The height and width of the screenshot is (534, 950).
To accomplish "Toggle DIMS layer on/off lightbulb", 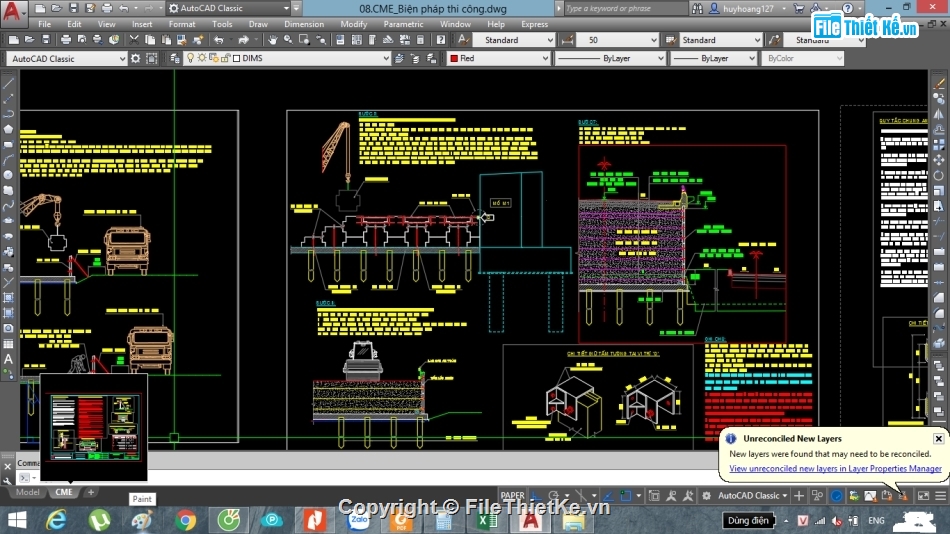I will pyautogui.click(x=190, y=58).
